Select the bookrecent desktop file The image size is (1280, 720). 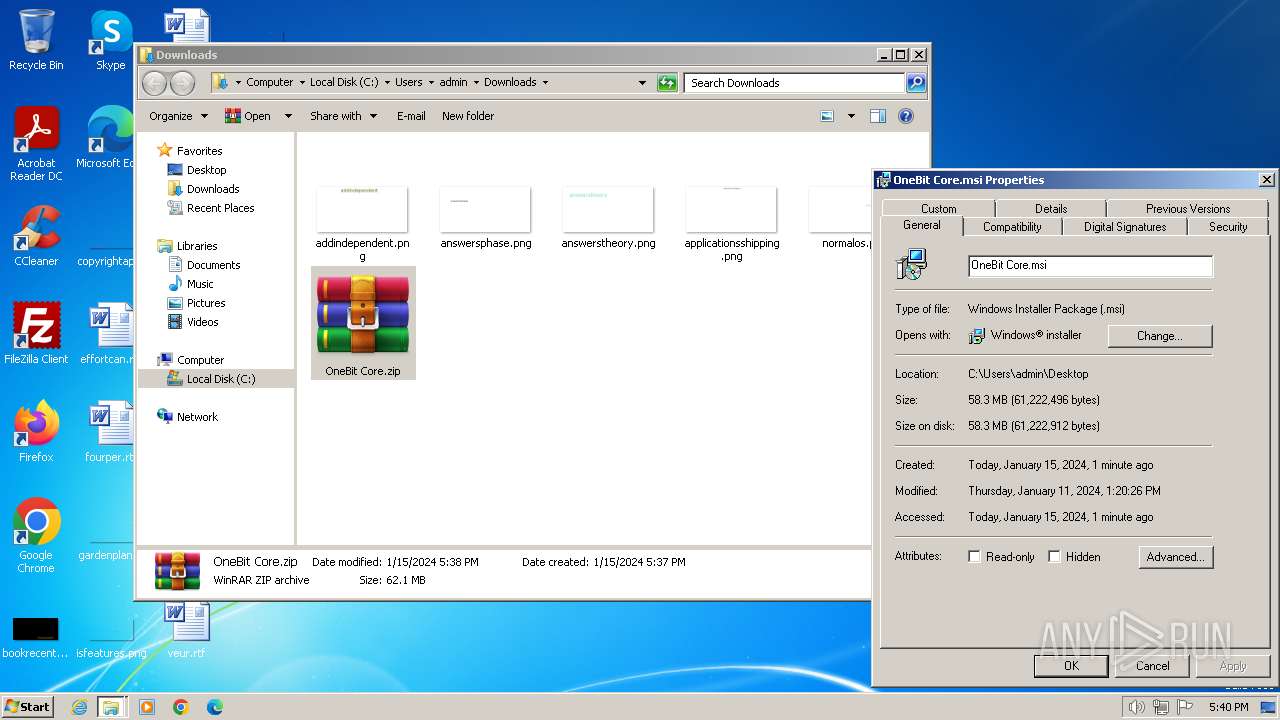coord(35,638)
